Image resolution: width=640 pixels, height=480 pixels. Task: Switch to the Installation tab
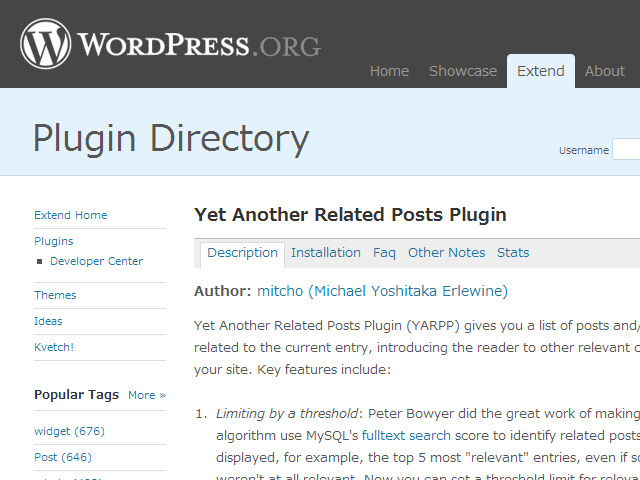click(x=326, y=253)
